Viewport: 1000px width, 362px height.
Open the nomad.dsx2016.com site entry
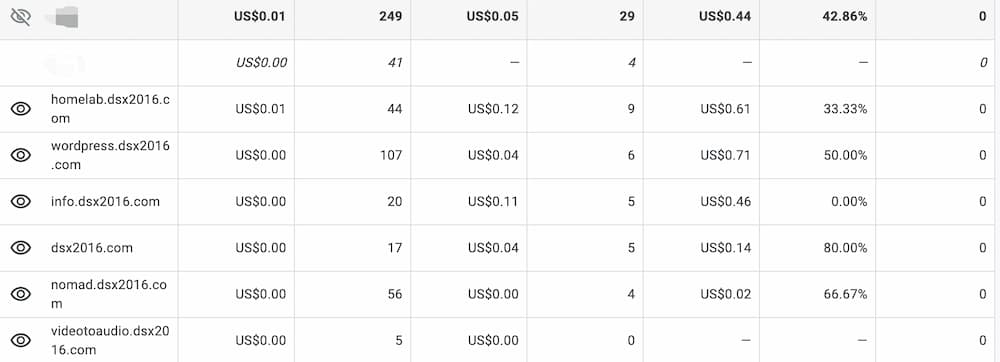pyautogui.click(x=108, y=294)
